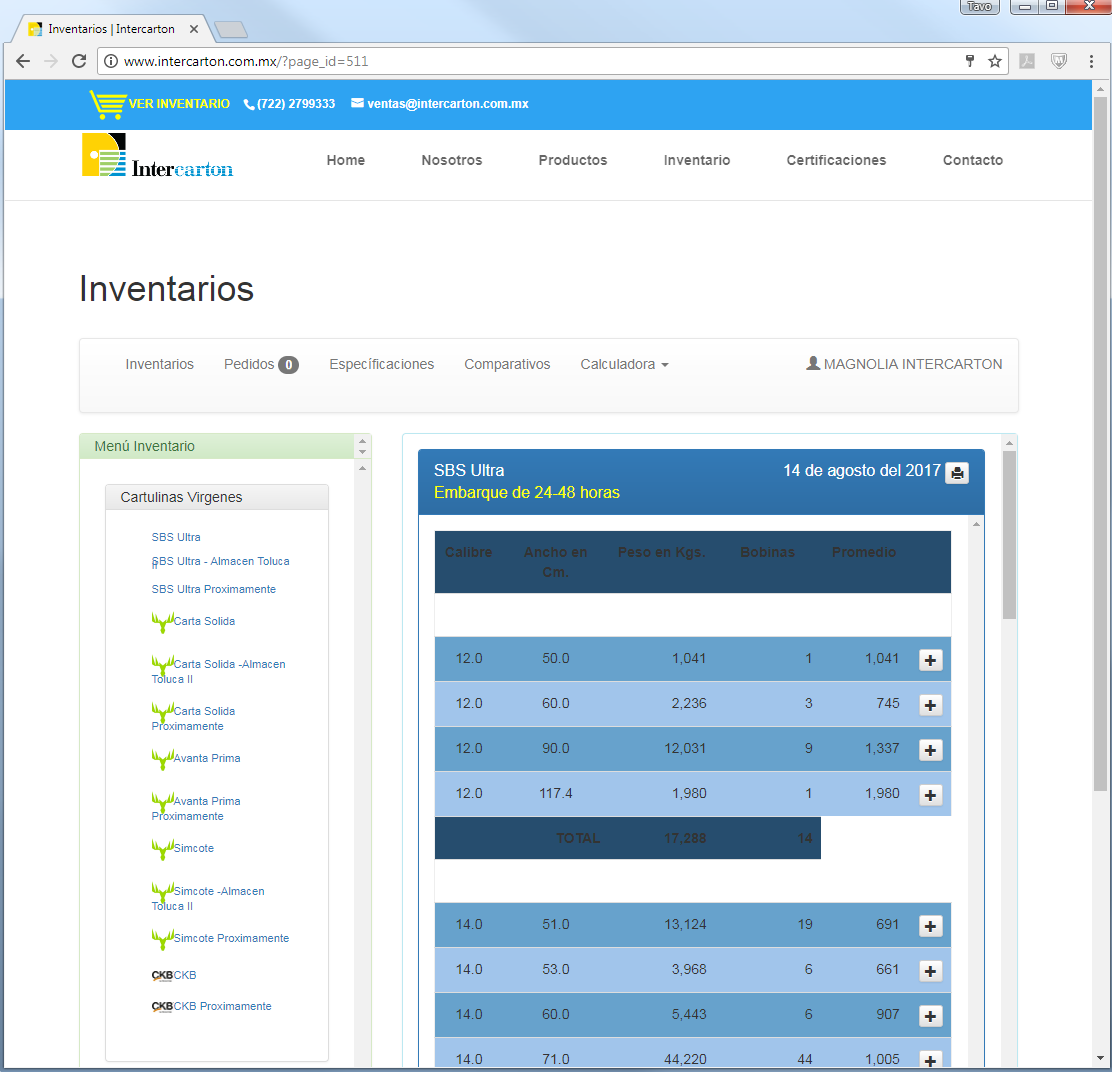Bookmark this page with the star icon

[x=994, y=61]
